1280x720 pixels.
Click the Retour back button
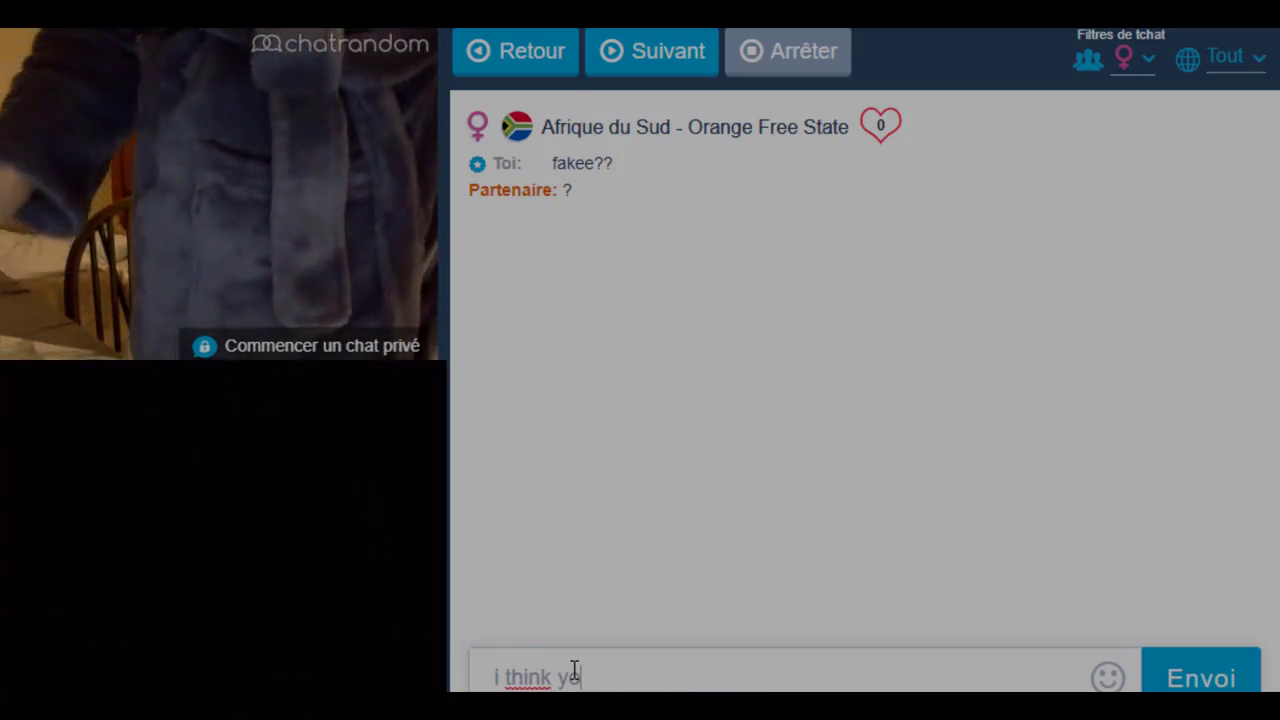point(515,51)
